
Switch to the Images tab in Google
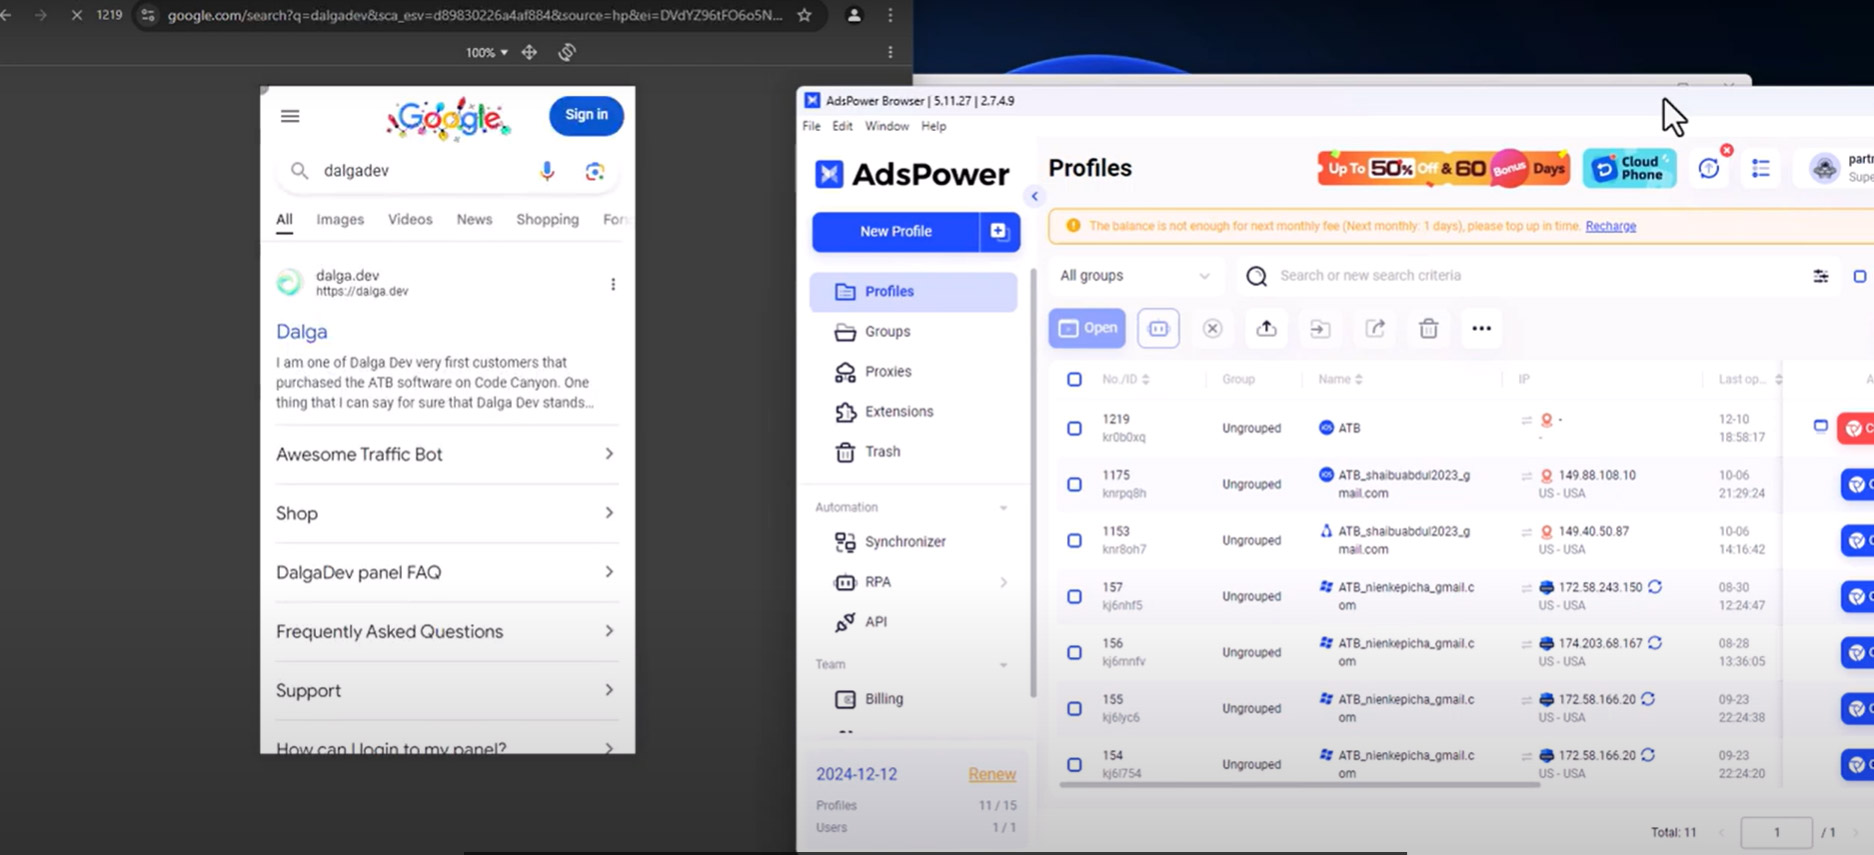pyautogui.click(x=340, y=219)
